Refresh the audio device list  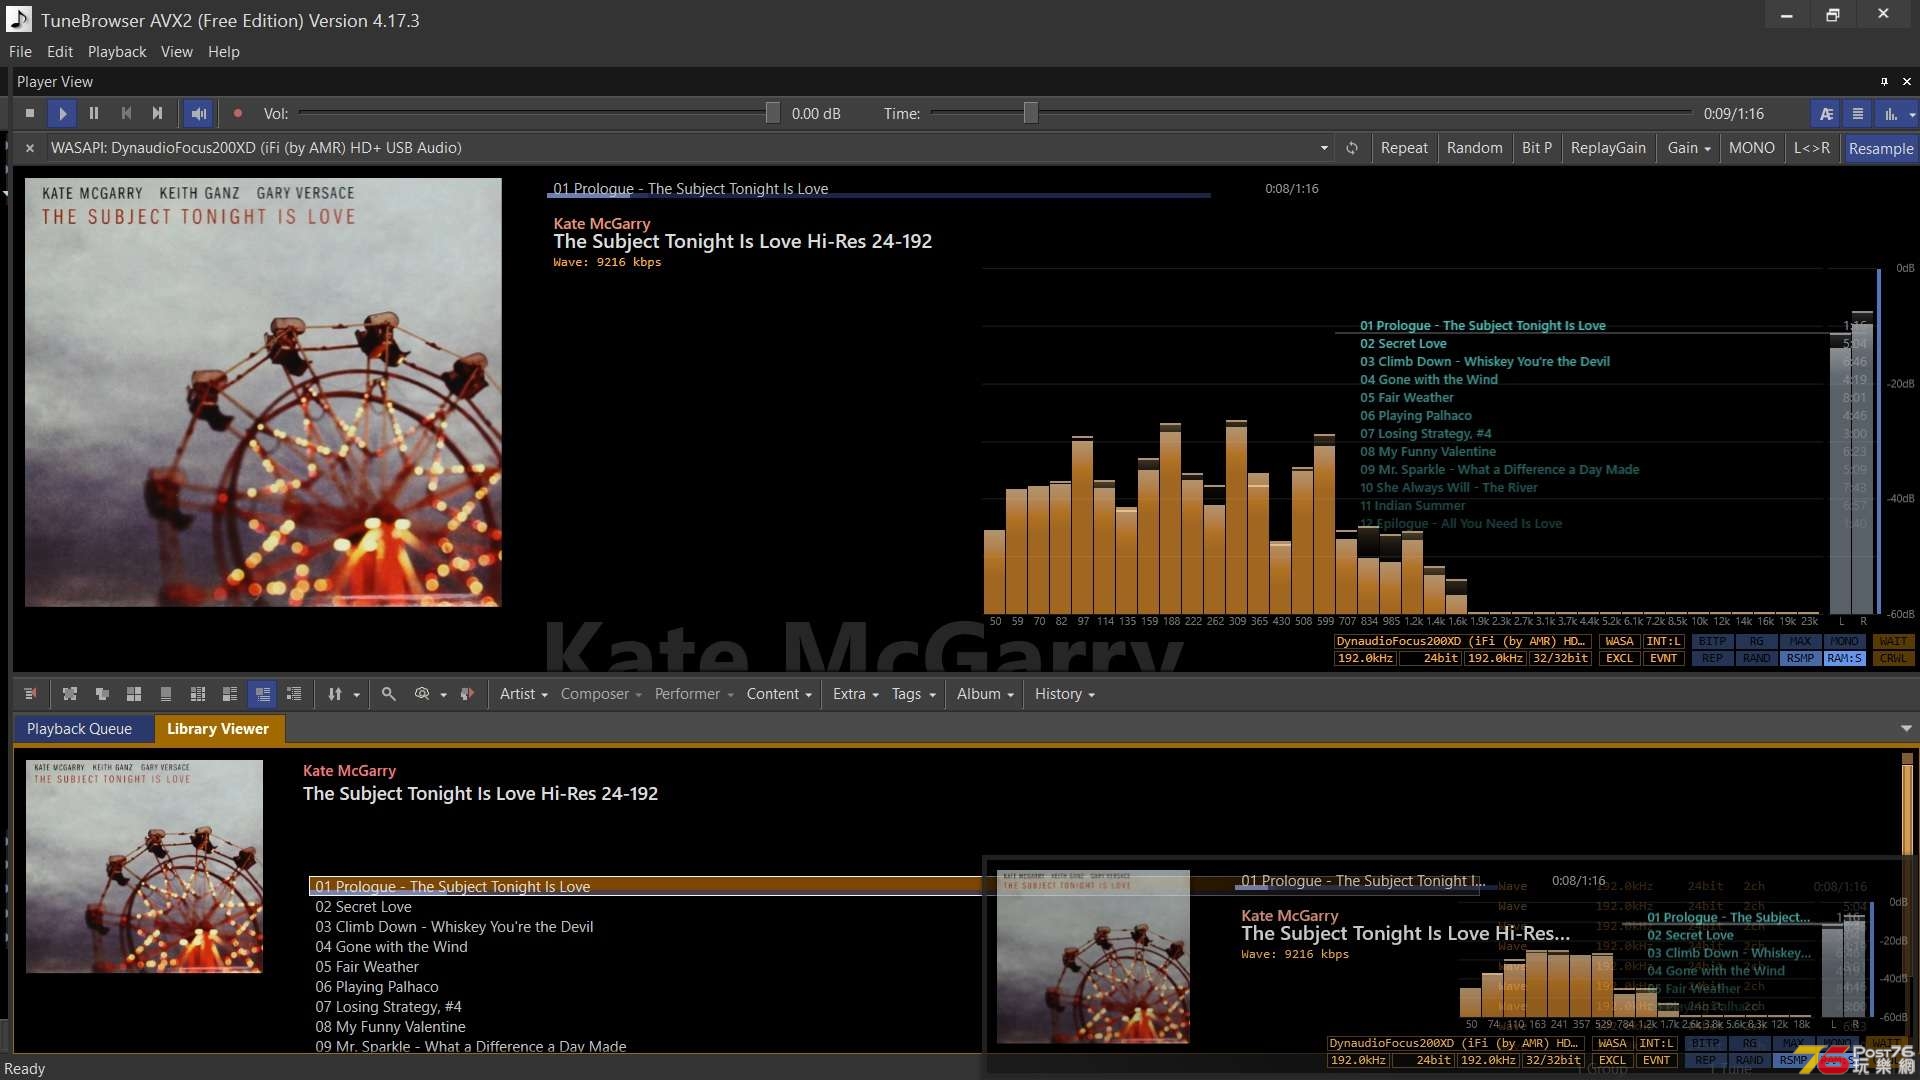(1352, 148)
